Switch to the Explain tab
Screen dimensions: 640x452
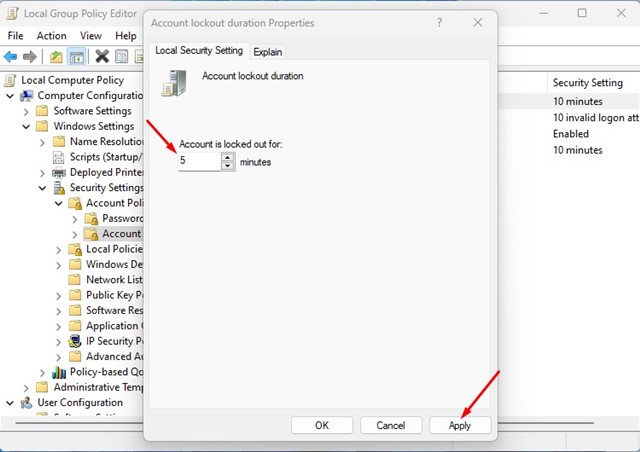tap(267, 51)
